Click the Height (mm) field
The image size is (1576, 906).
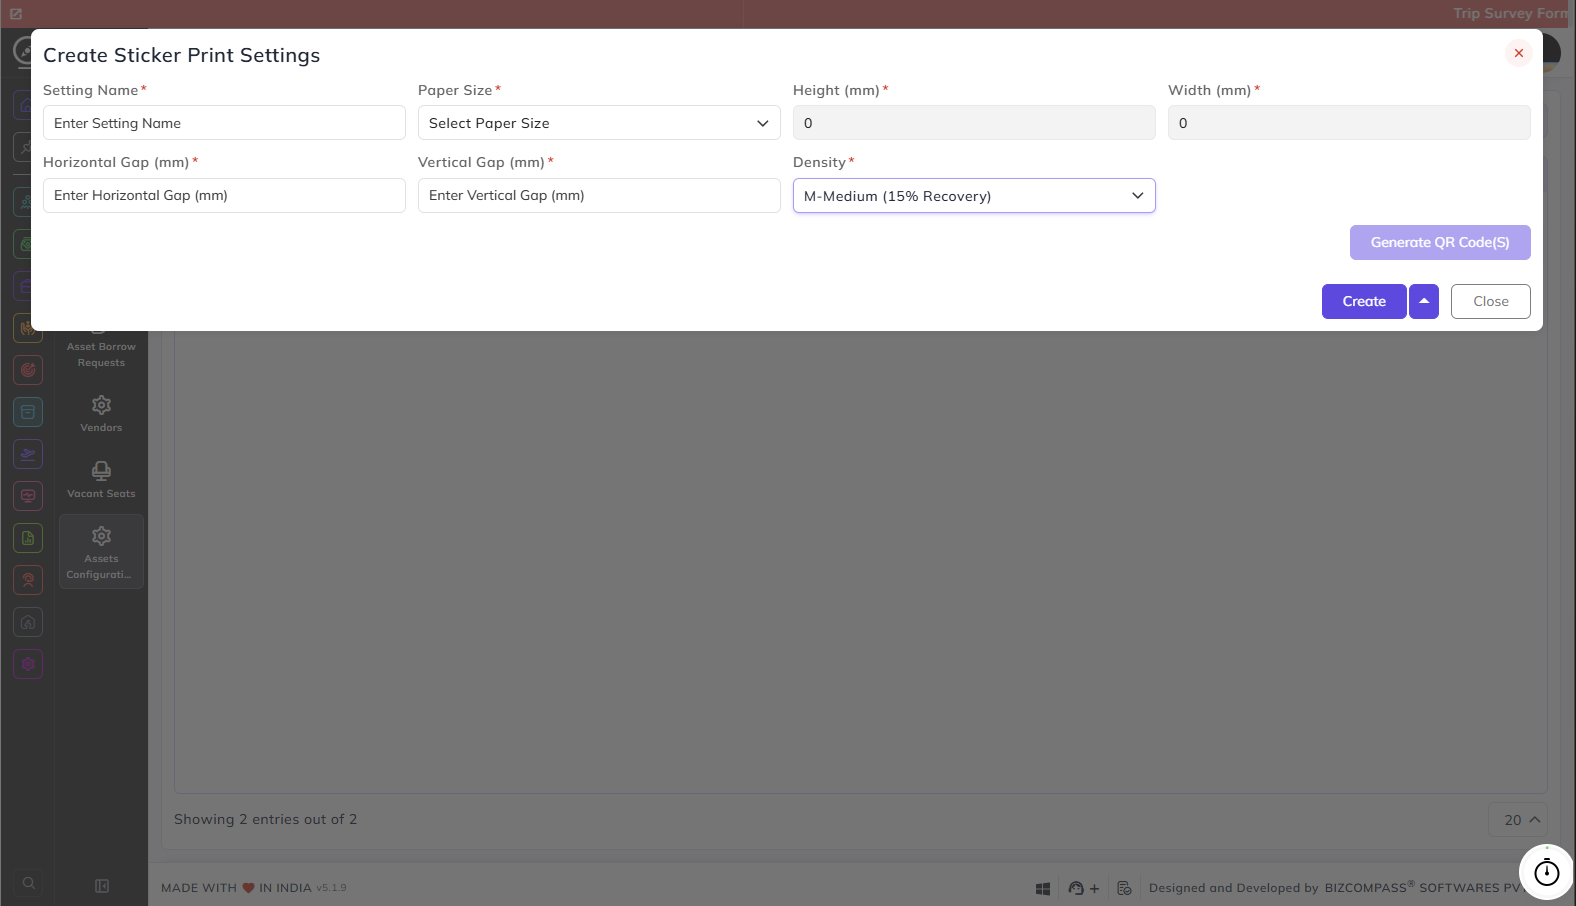point(974,123)
